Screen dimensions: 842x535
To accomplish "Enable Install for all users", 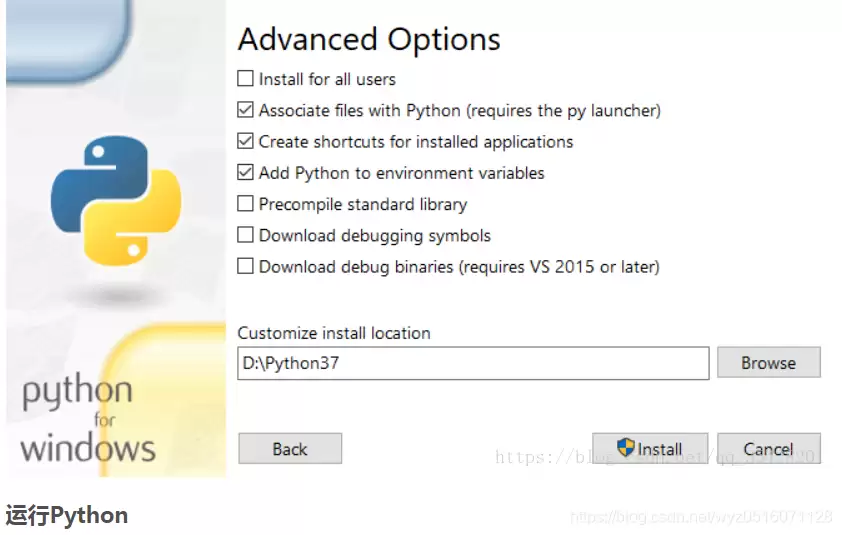I will (246, 79).
